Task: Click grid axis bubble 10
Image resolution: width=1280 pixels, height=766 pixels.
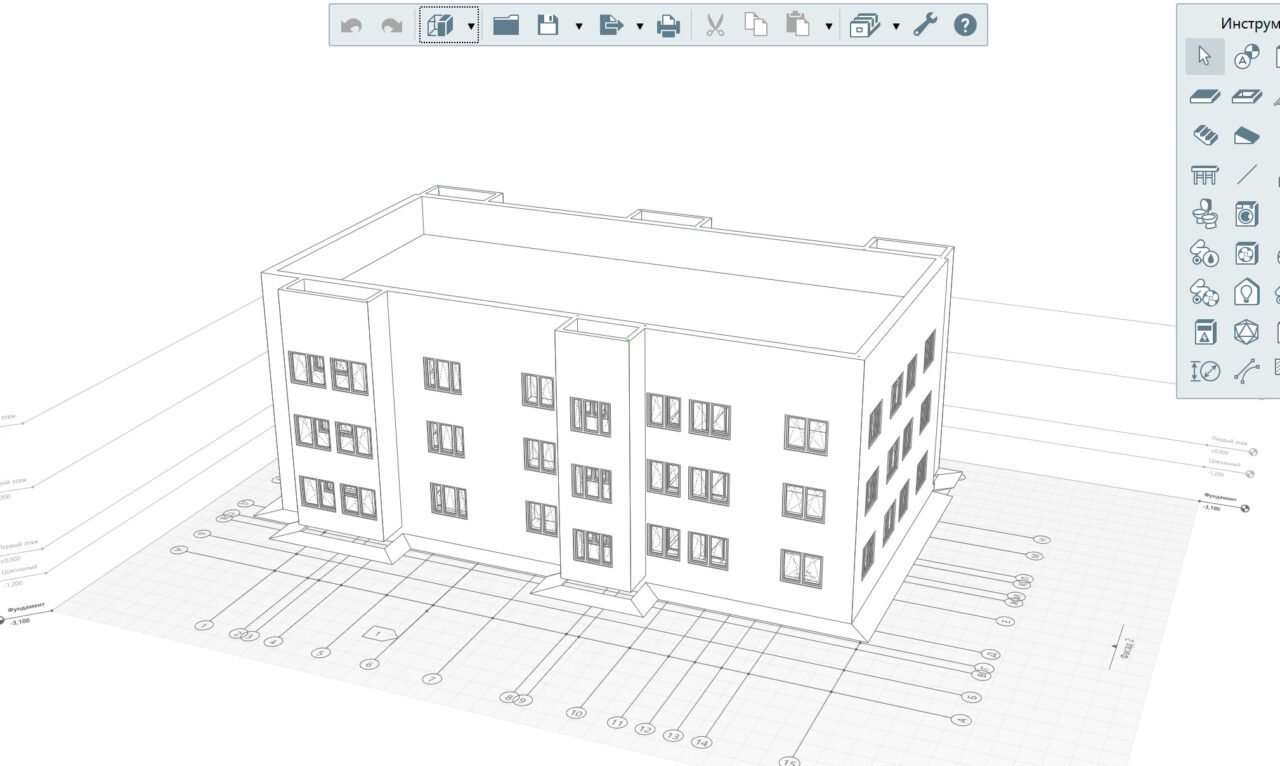Action: tap(576, 713)
